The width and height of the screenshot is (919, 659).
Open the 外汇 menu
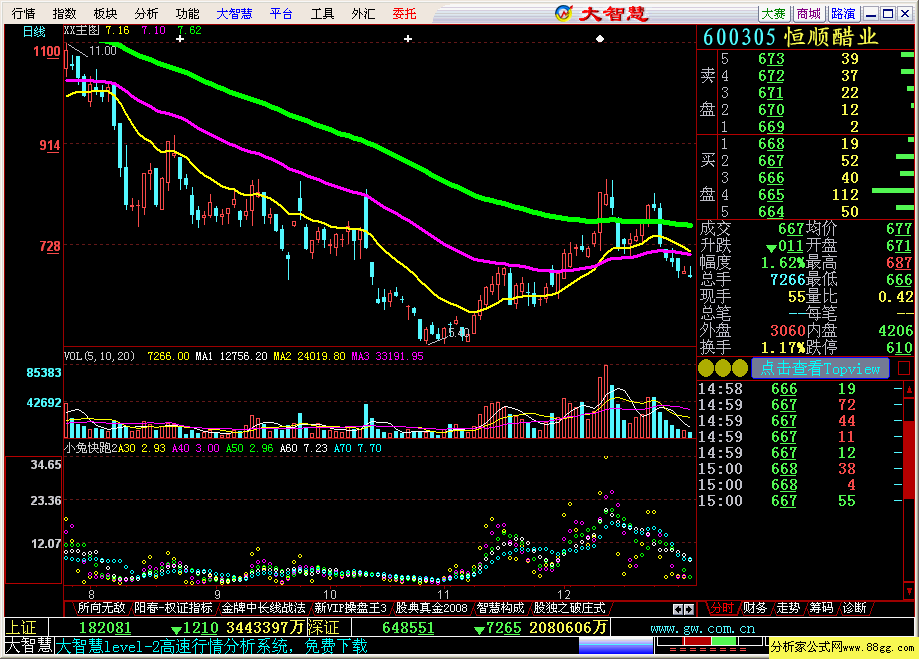click(363, 13)
